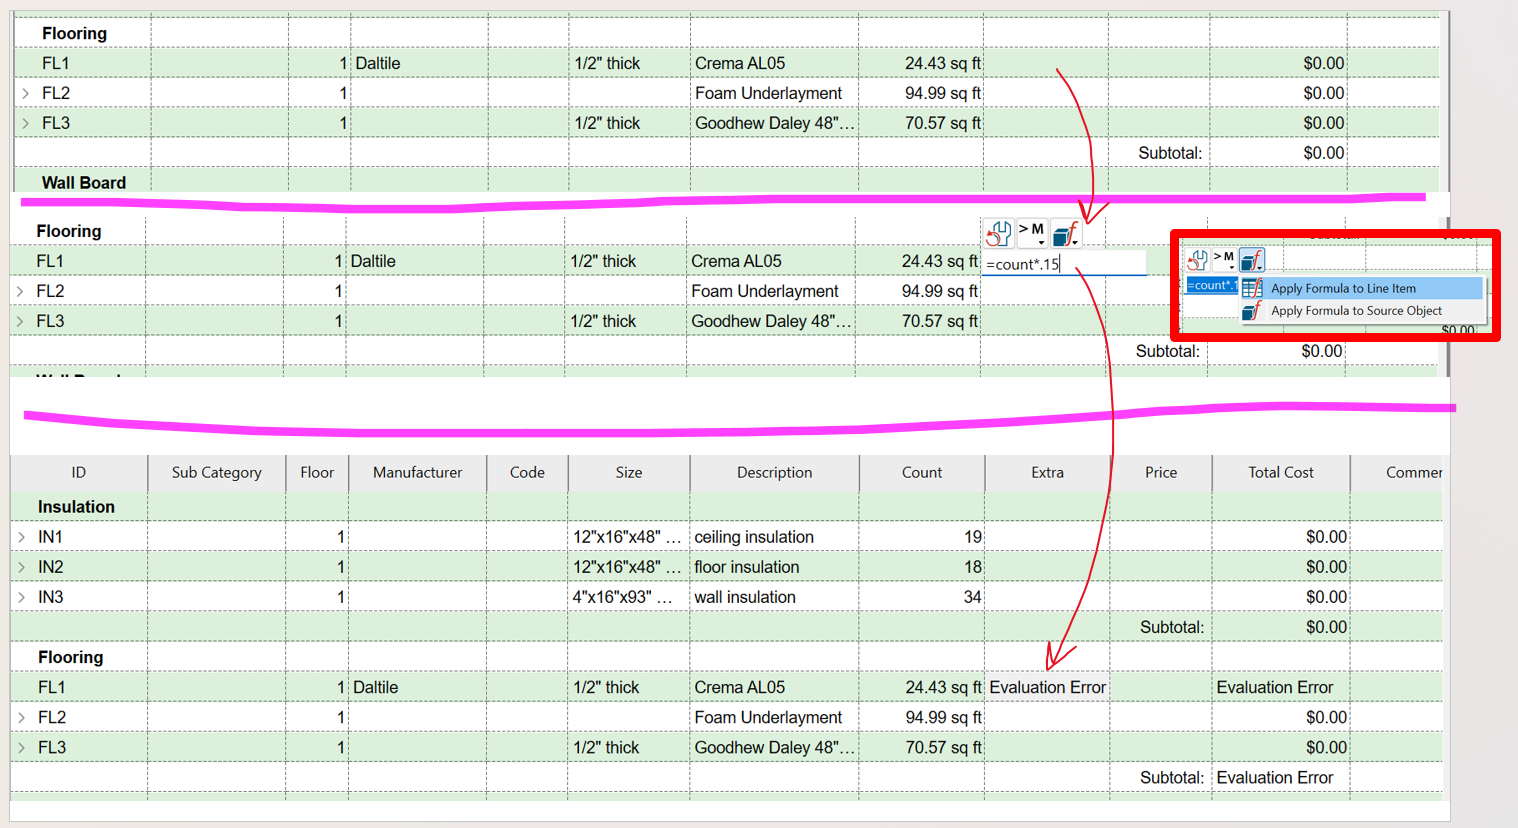
Task: Open the >M dropdown inside the red-outlined box
Action: coord(1224,260)
